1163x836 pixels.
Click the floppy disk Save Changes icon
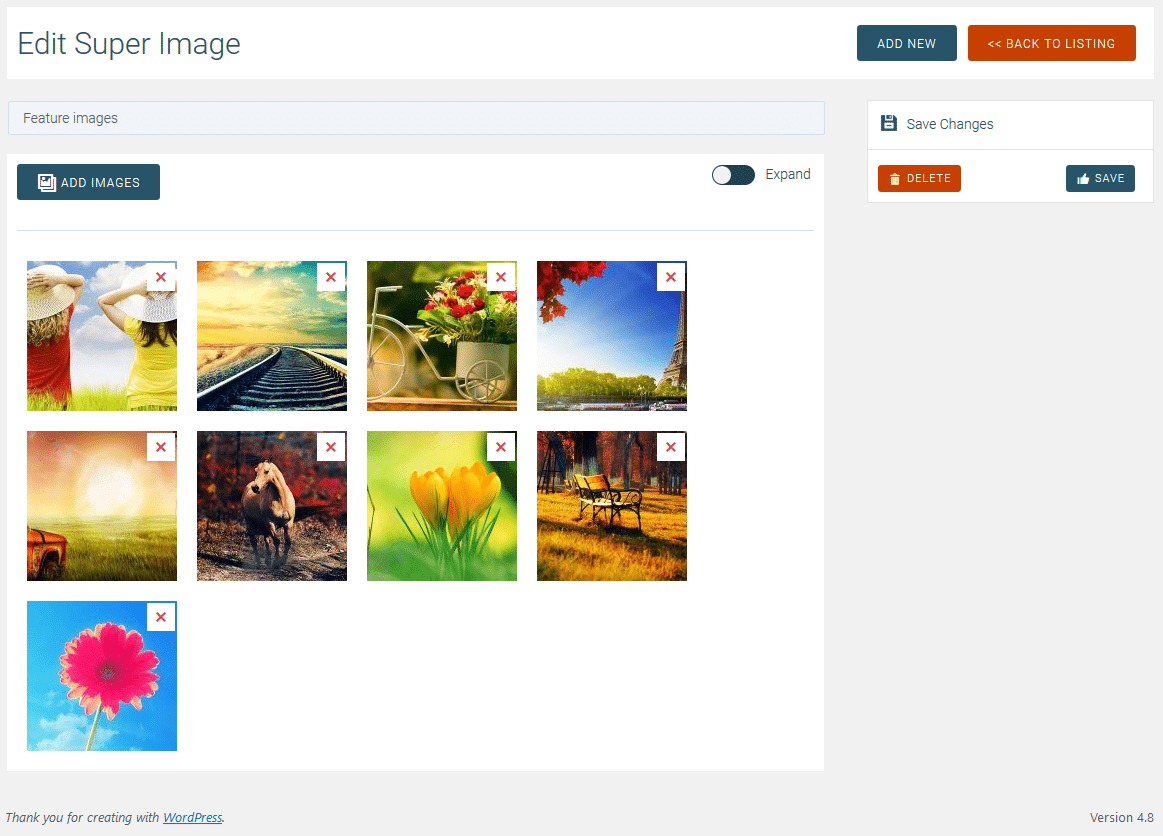pos(889,123)
